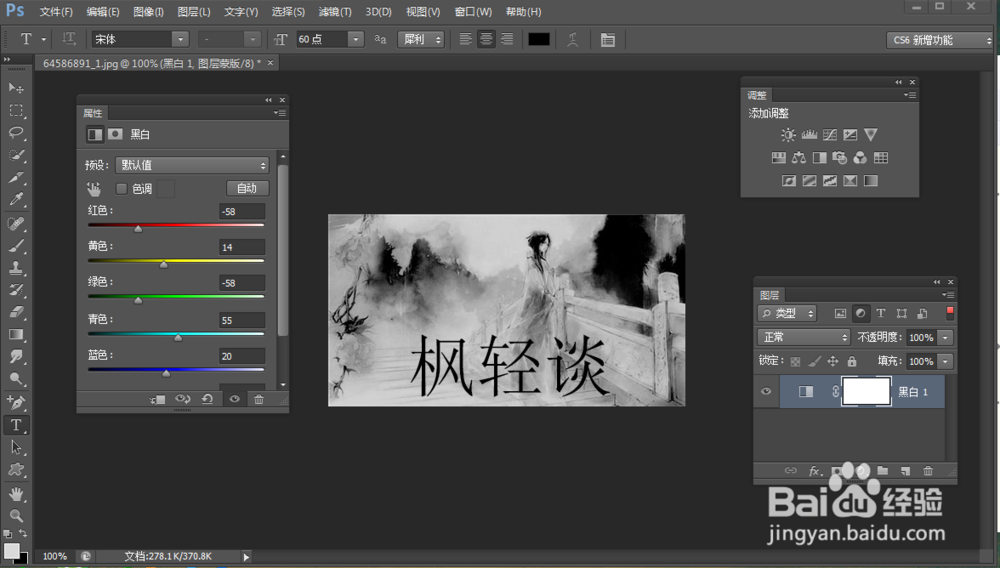Click the create warped text icon

tap(572, 40)
